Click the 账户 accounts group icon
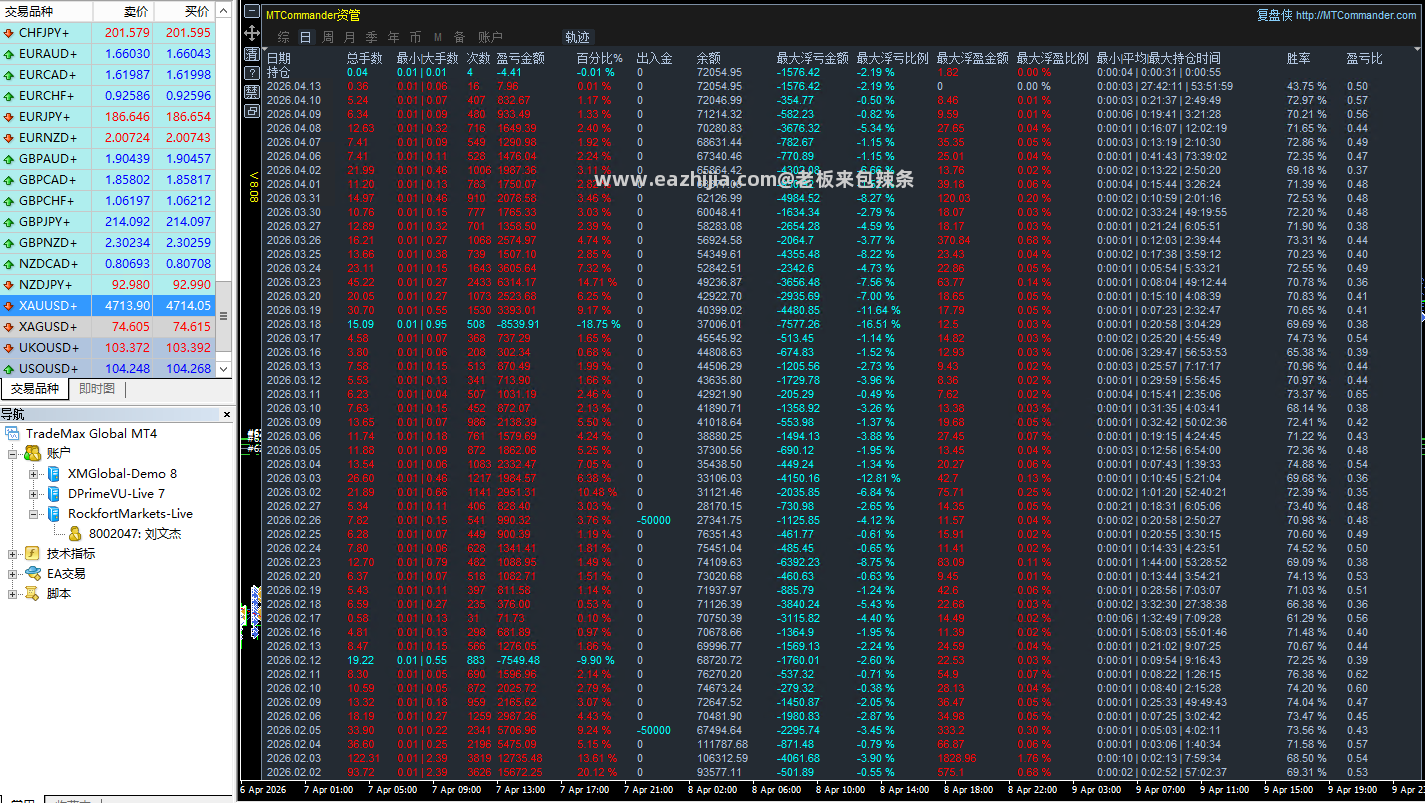This screenshot has height=803, width=1425. click(x=33, y=454)
